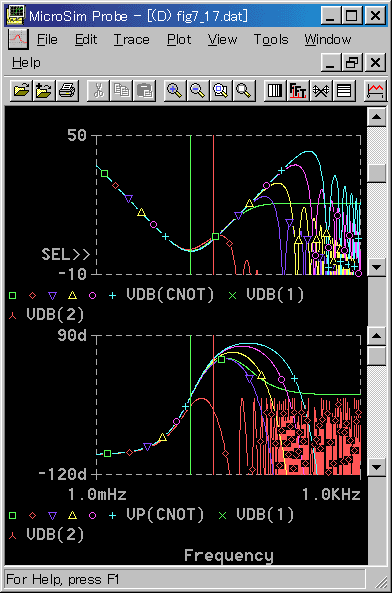
Task: Select lower plot VDB(1) trace label
Action: [265, 514]
